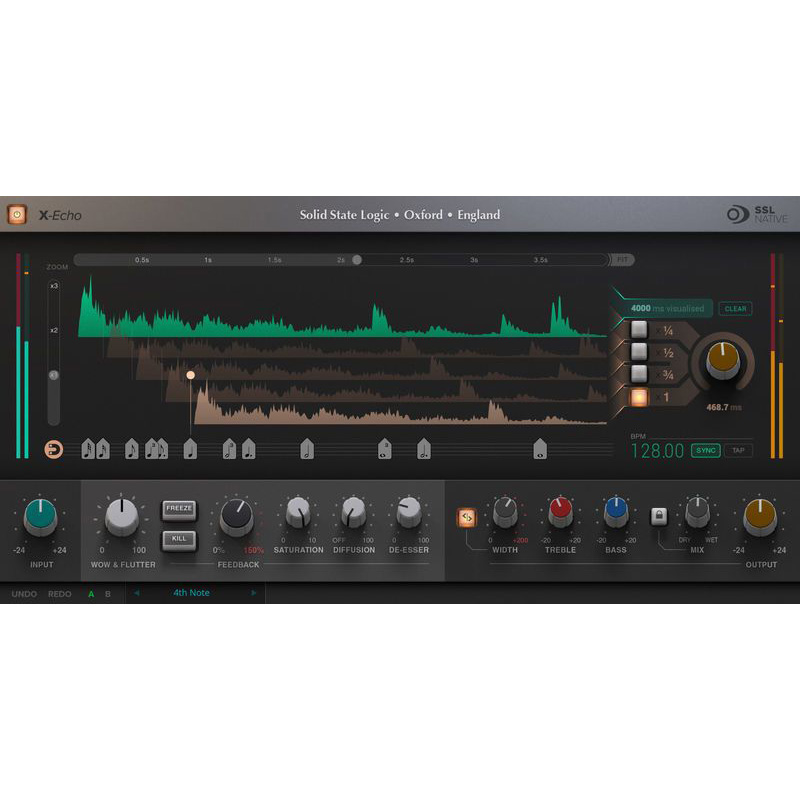Enable the x ½ delay tap
Viewport: 800px width, 800px height.
[x=639, y=352]
